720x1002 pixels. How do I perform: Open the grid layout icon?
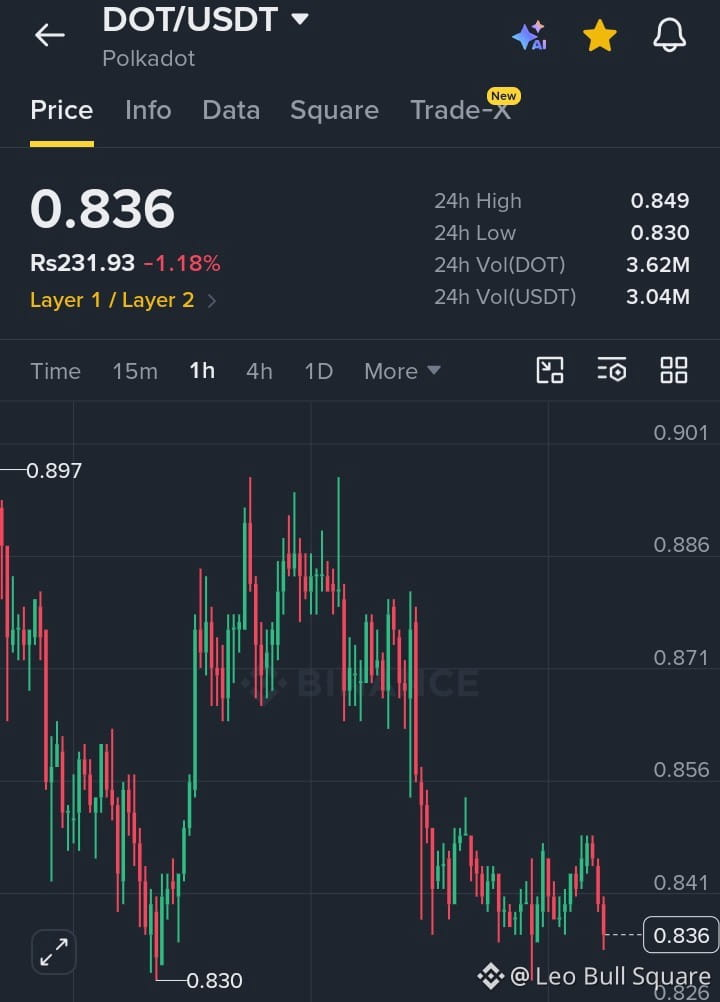click(673, 370)
